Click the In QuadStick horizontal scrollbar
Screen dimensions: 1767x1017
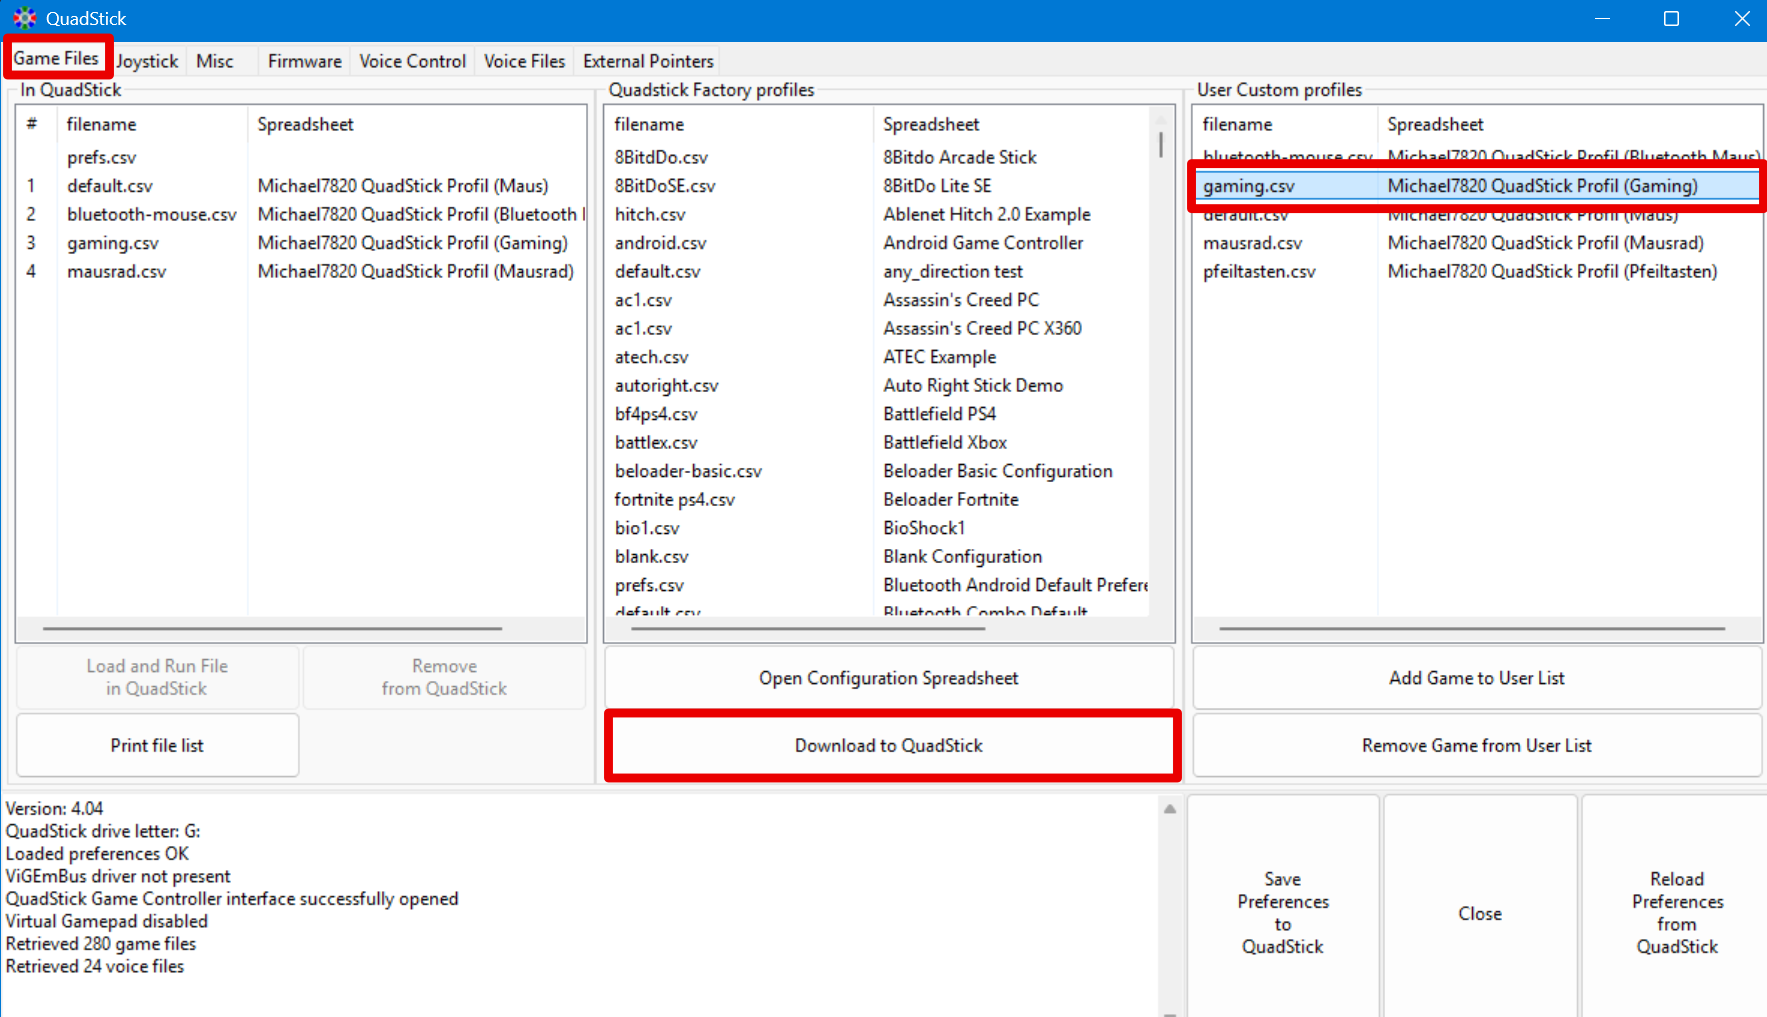[272, 629]
